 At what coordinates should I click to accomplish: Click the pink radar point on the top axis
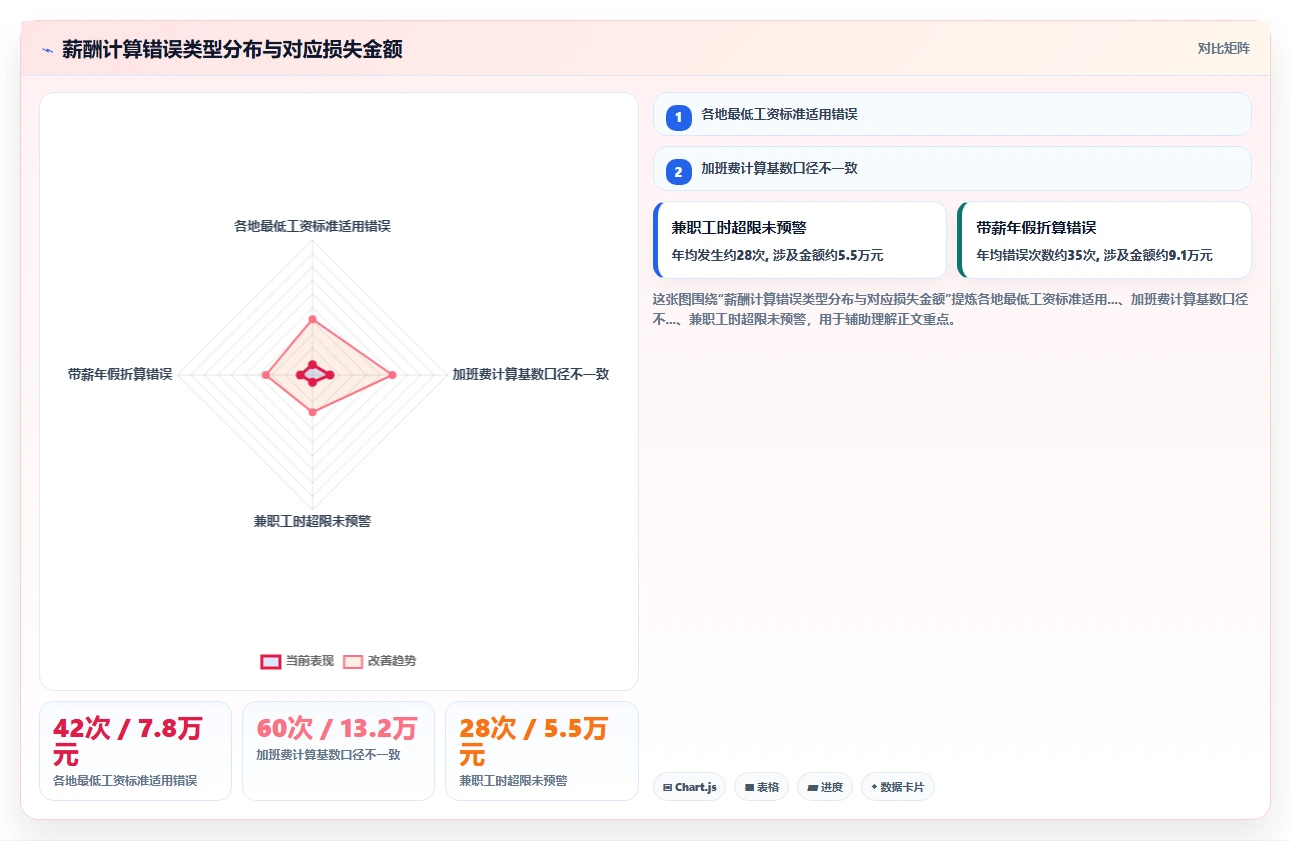[313, 320]
